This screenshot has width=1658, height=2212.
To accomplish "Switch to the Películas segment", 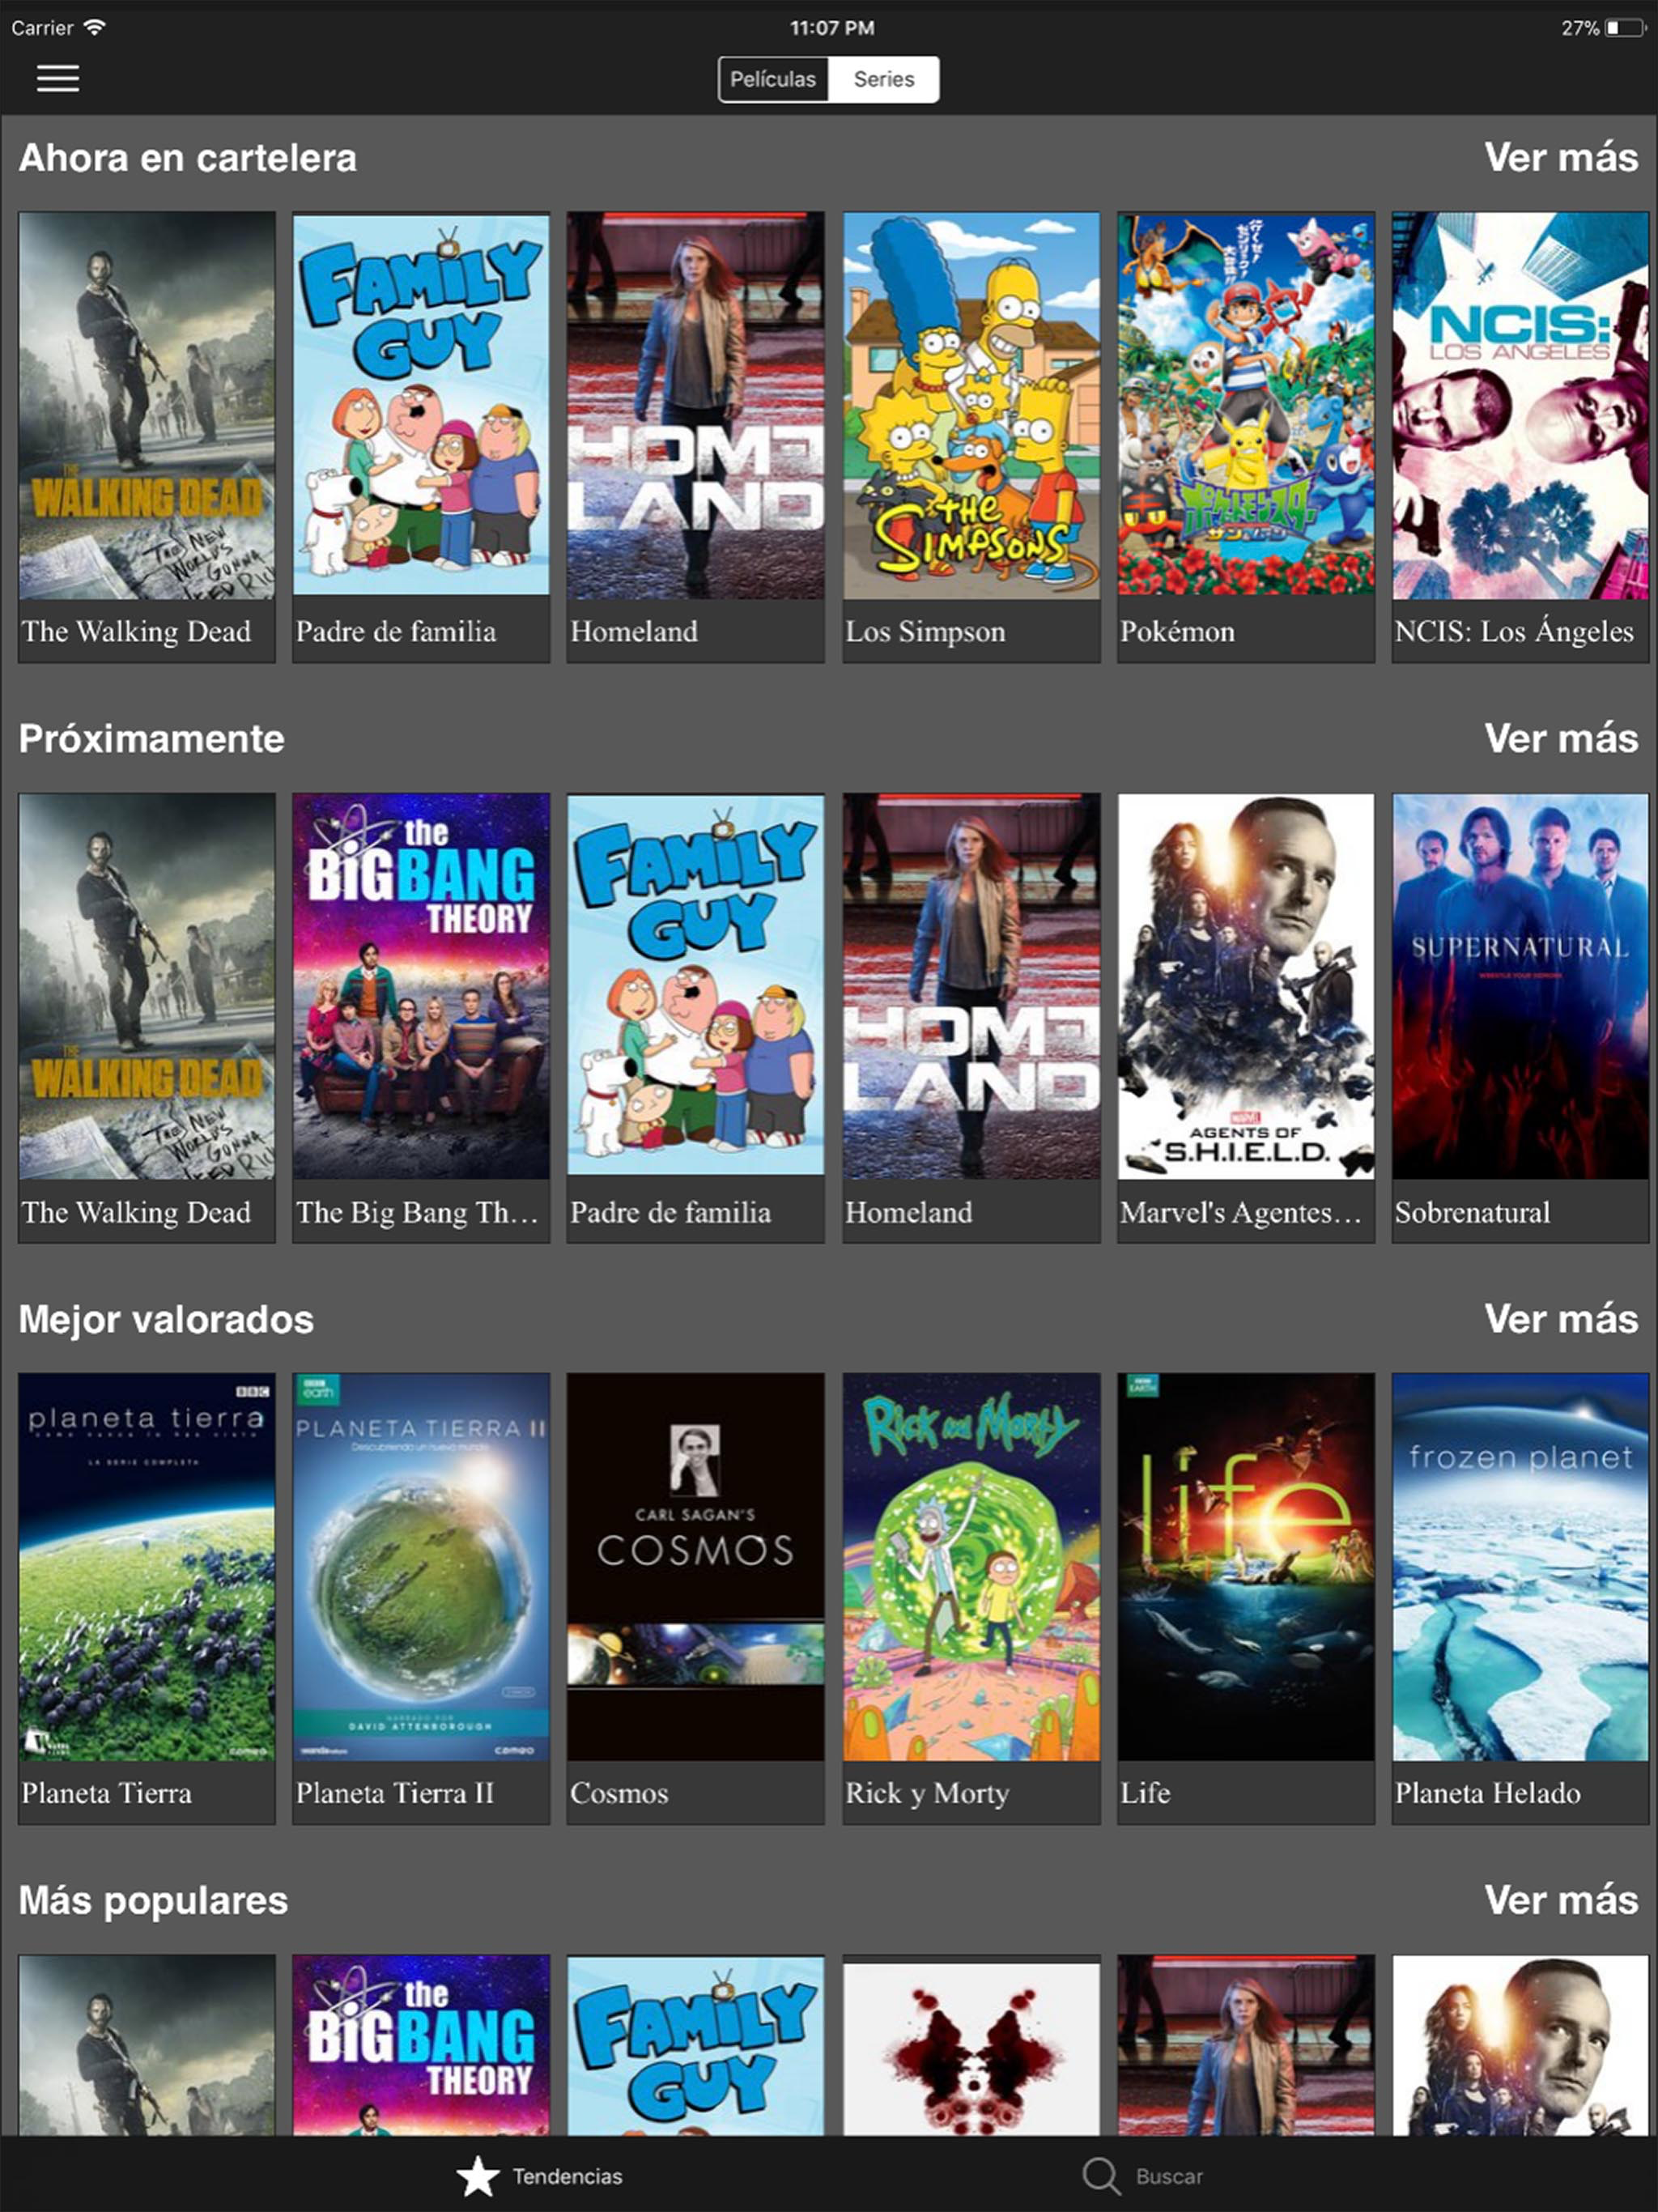I will pyautogui.click(x=773, y=79).
